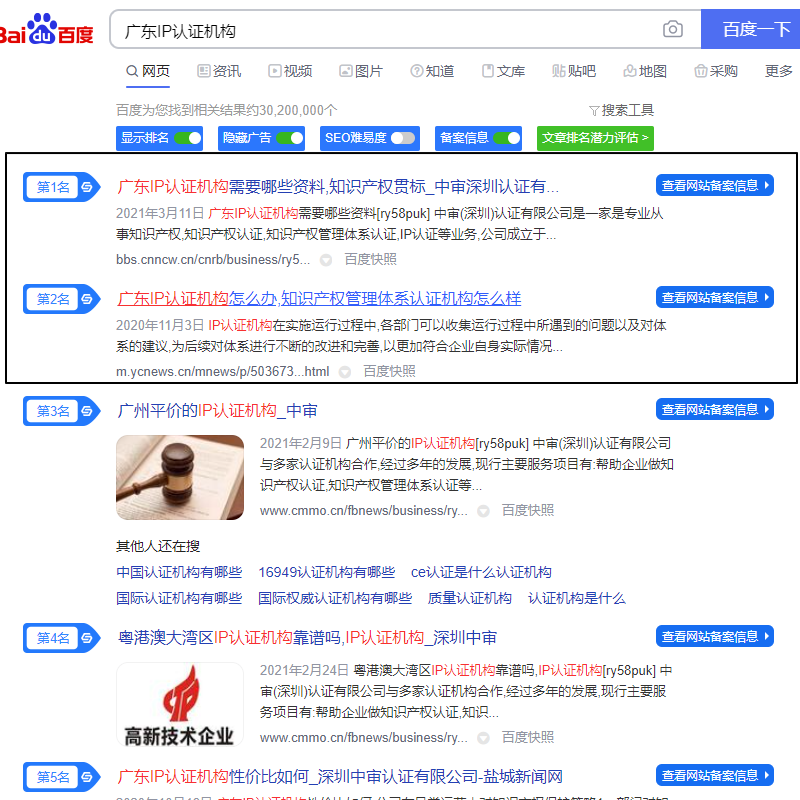Click the swirl icon beside 第5名 badge
This screenshot has width=800, height=800.
coord(87,777)
